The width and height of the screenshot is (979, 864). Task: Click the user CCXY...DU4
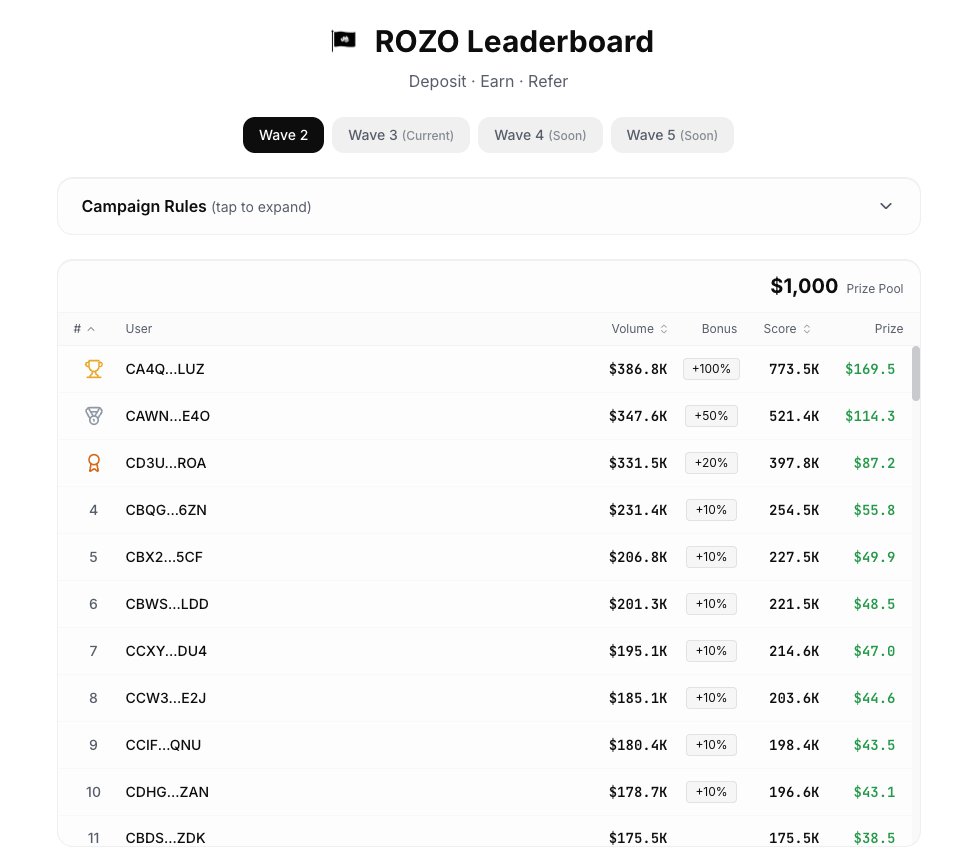click(x=166, y=650)
